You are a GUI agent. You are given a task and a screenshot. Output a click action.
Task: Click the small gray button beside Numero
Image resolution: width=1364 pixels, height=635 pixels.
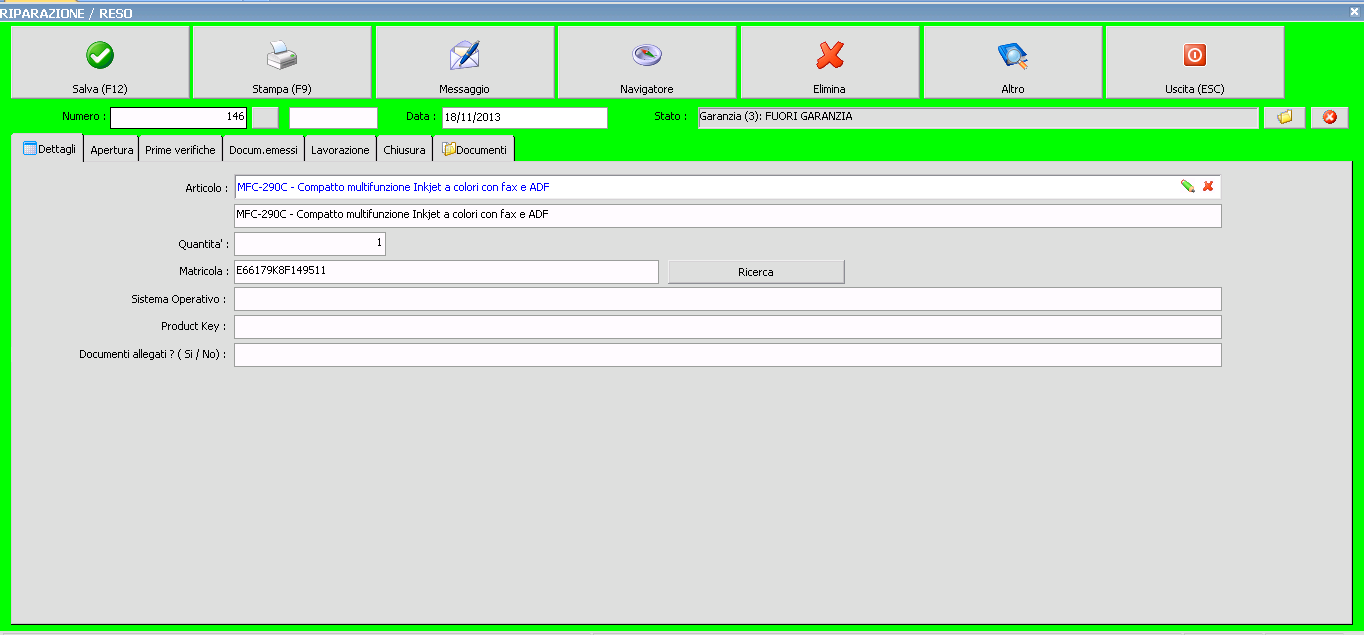(265, 118)
